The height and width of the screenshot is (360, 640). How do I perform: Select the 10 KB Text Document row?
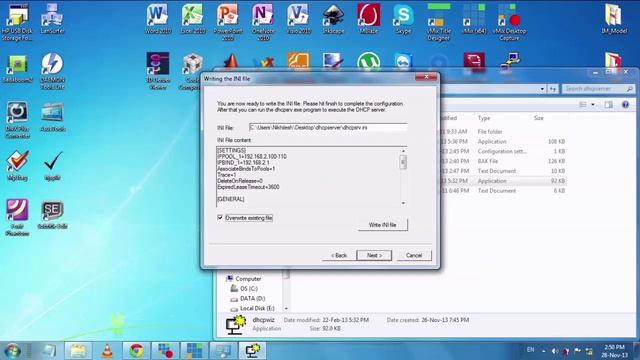pos(503,171)
